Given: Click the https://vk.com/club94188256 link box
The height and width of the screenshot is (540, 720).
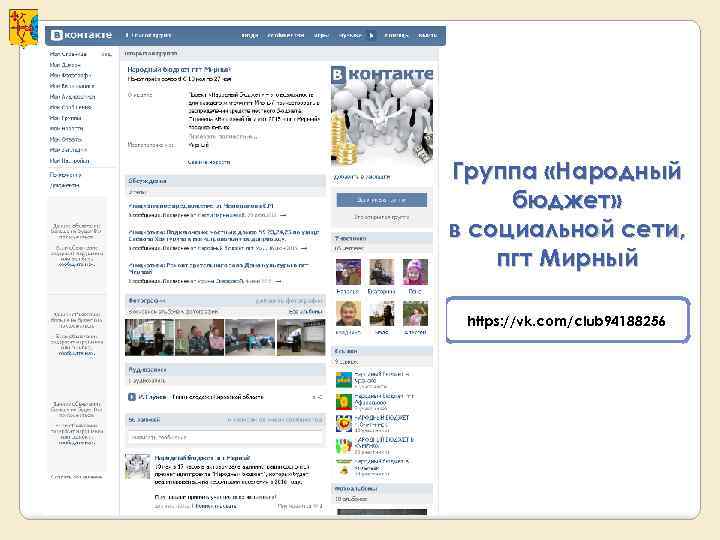Looking at the screenshot, I should [568, 320].
